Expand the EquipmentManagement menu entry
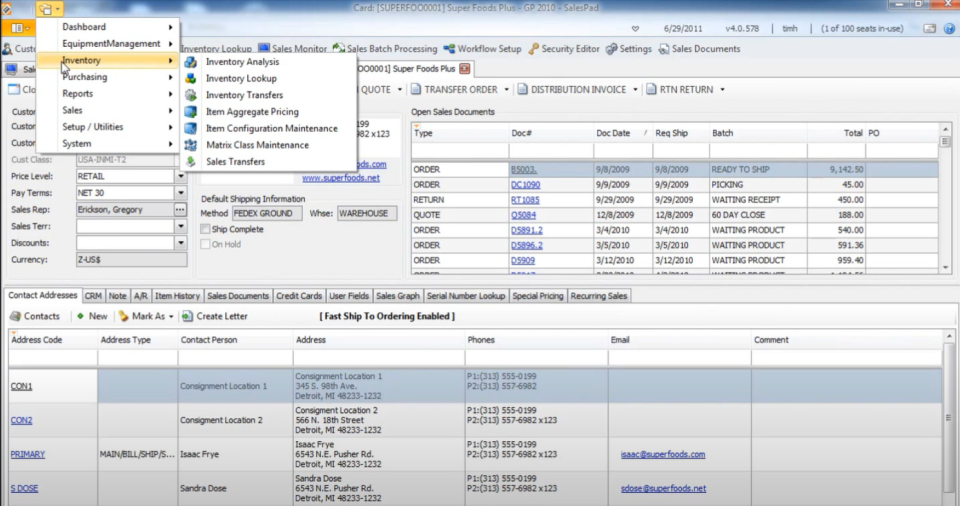 tap(108, 43)
